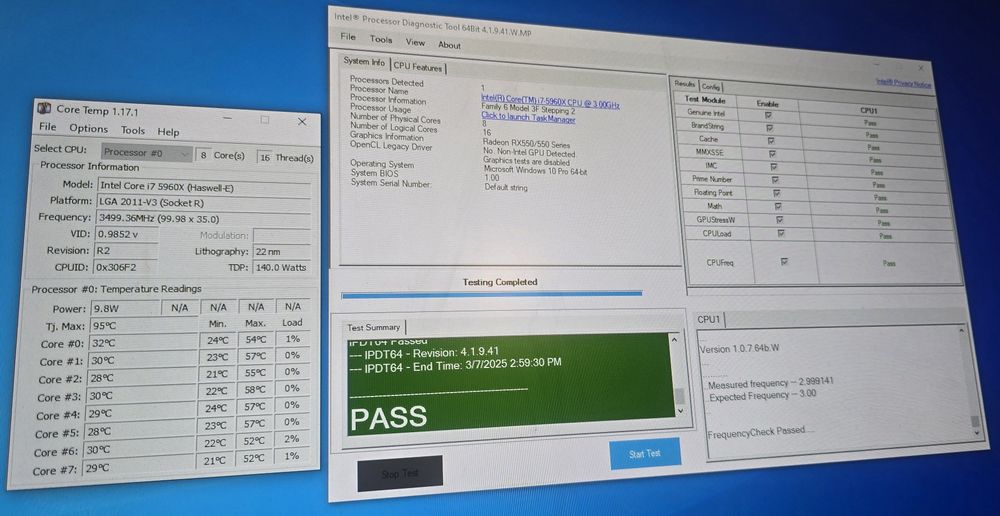1000x516 pixels.
Task: Click Core #6 load value 2%
Action: [292, 439]
